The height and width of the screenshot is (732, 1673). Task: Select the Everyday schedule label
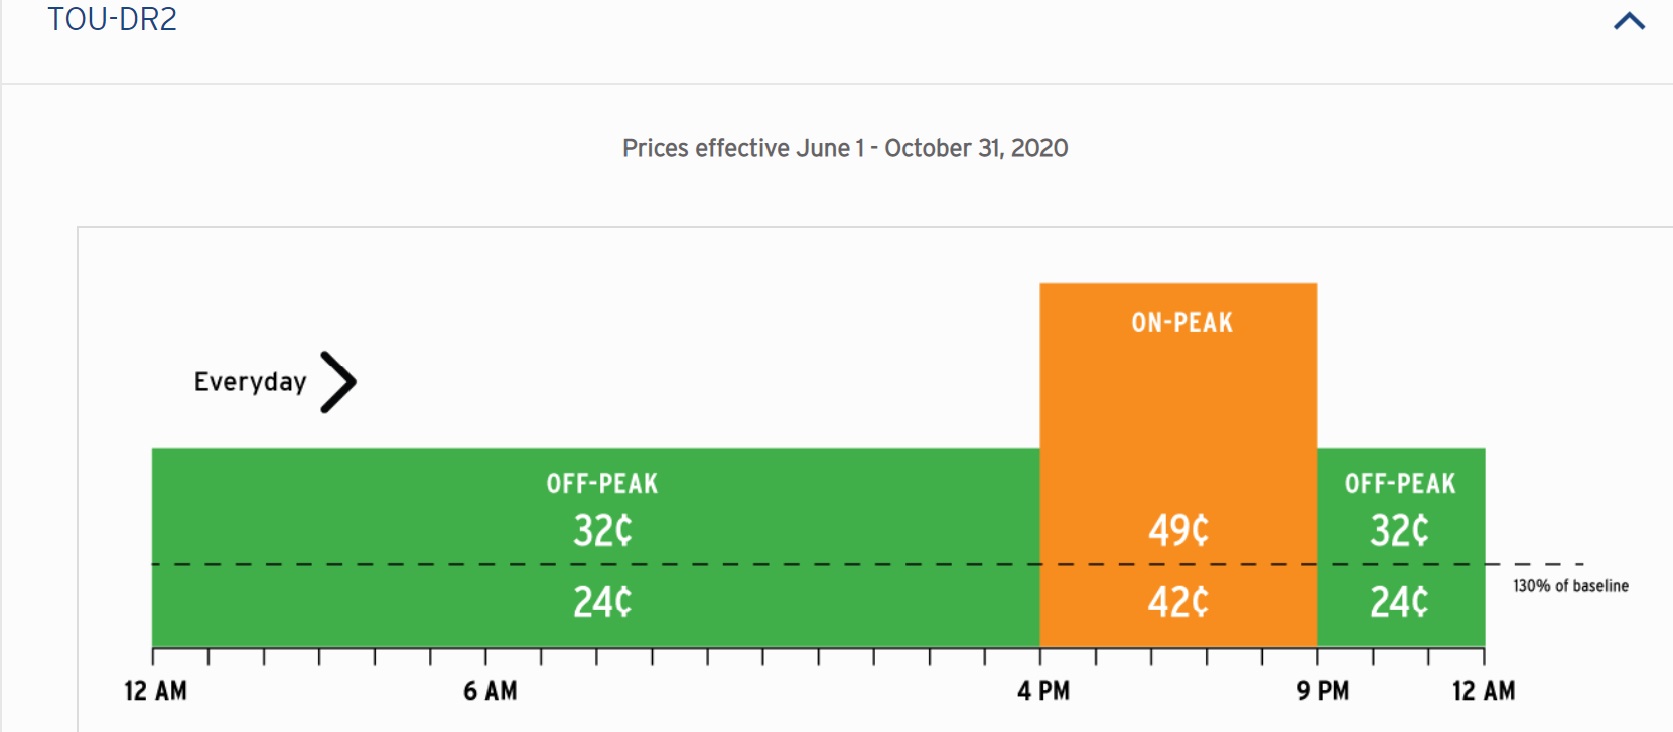(x=250, y=382)
